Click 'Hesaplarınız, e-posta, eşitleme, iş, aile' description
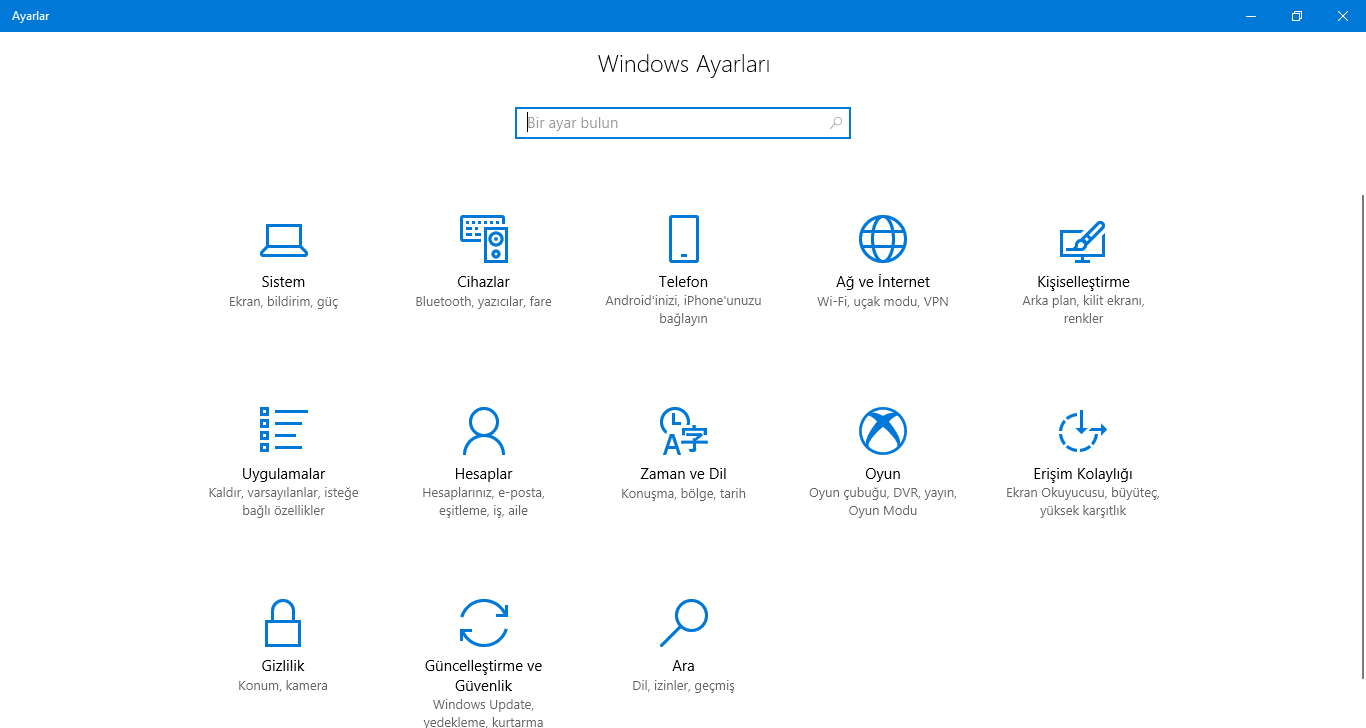Viewport: 1366px width, 728px height. tap(483, 502)
